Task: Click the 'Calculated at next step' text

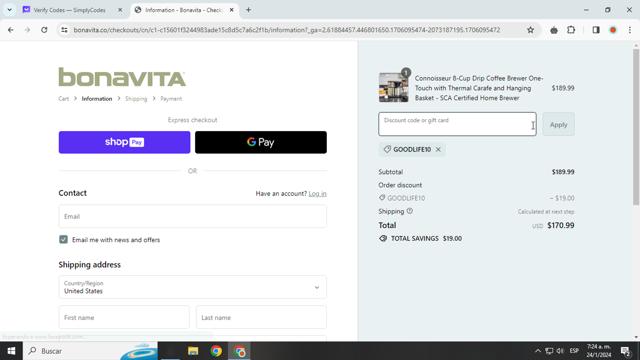Action: pyautogui.click(x=546, y=211)
